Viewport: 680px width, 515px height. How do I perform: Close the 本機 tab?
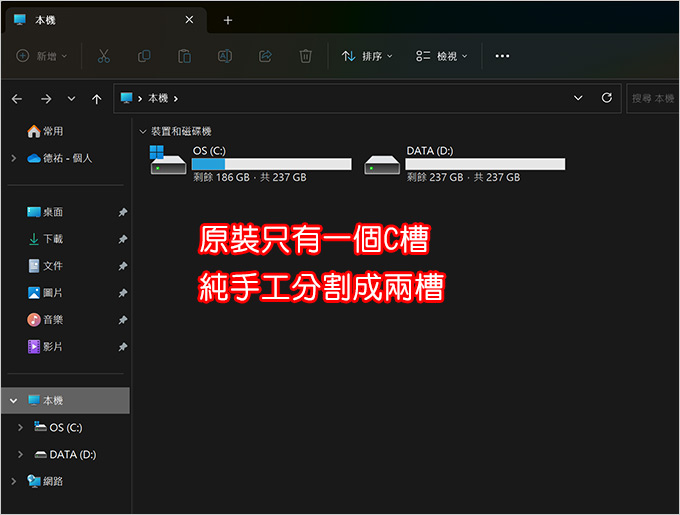pyautogui.click(x=189, y=20)
